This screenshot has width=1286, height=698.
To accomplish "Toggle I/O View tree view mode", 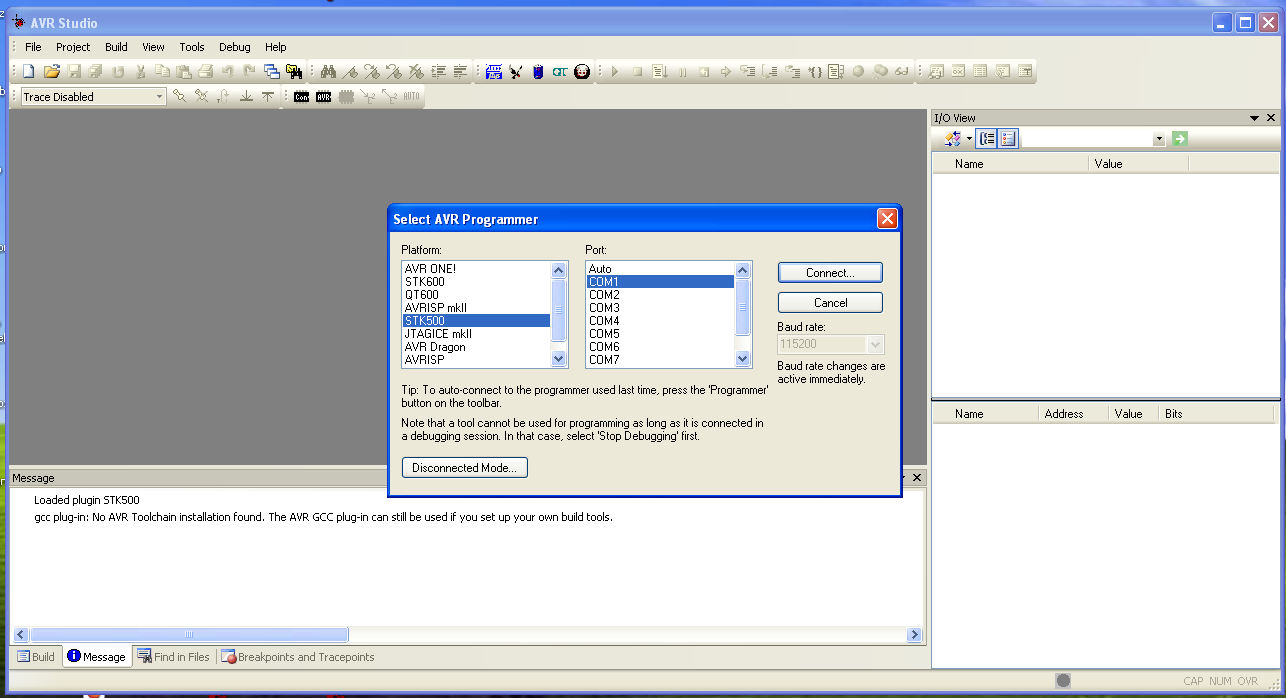I will point(987,139).
